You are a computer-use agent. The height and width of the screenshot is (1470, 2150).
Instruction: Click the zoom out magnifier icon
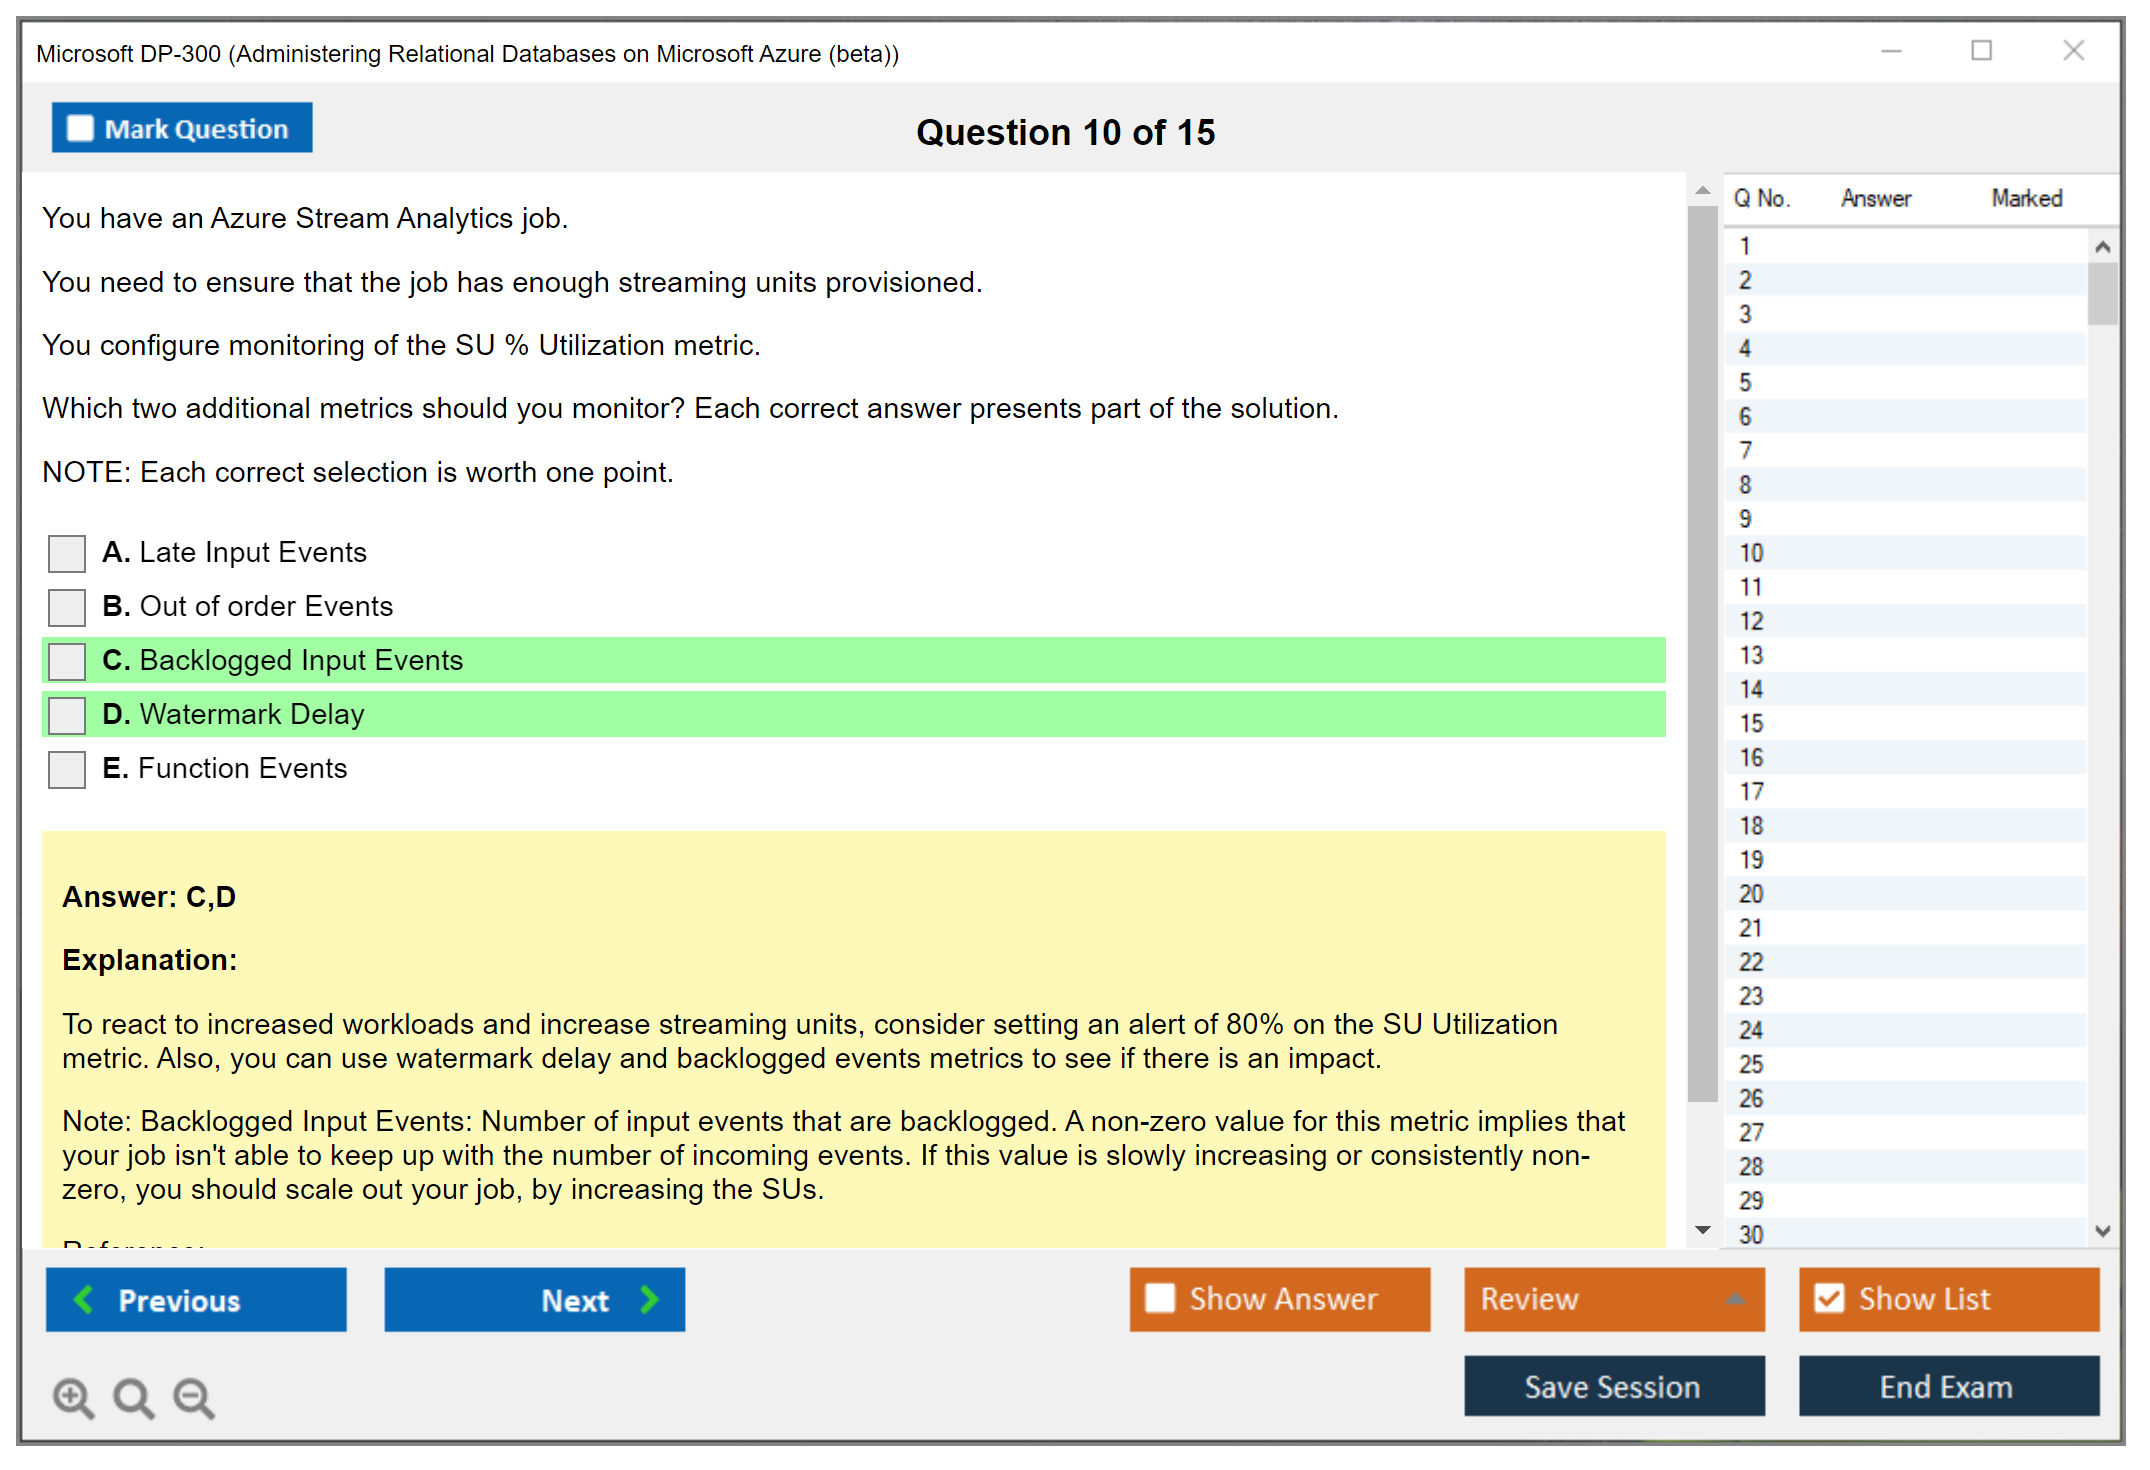(x=193, y=1397)
